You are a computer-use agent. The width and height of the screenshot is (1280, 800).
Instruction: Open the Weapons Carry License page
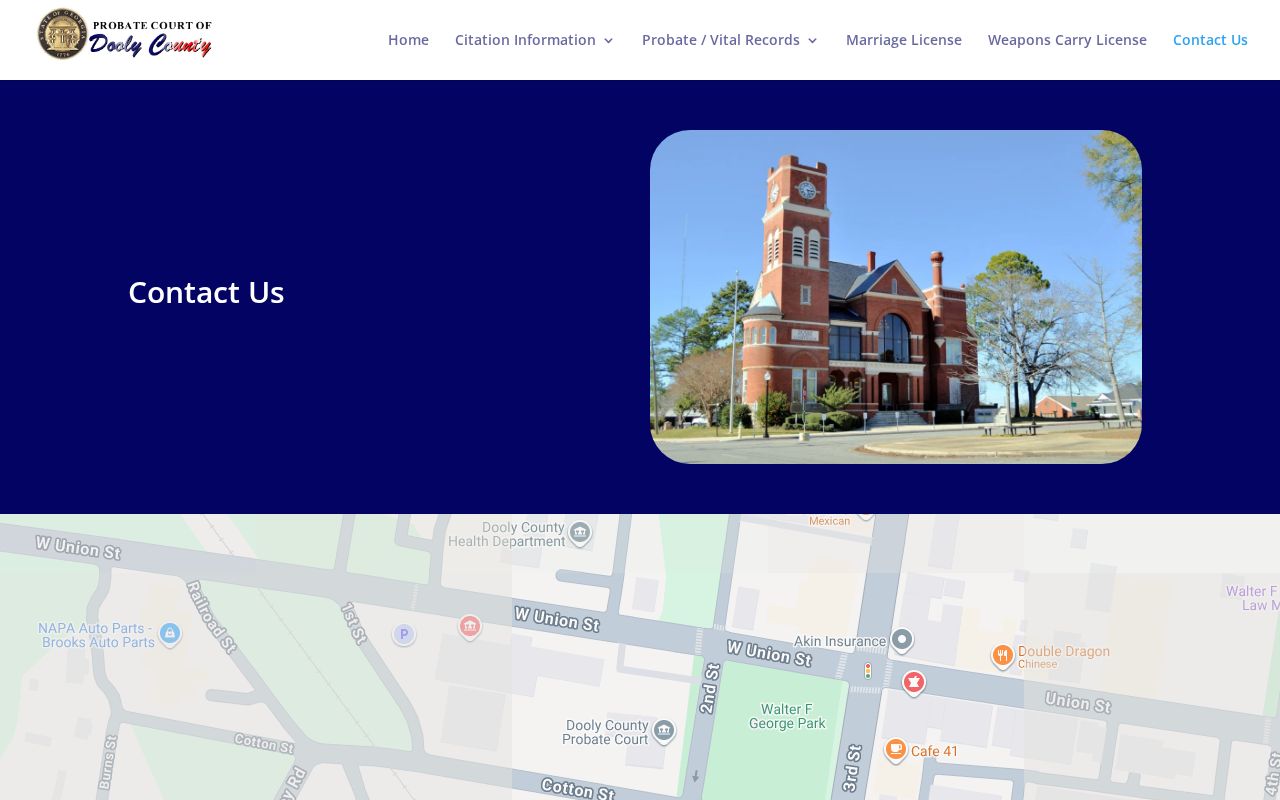pyautogui.click(x=1067, y=40)
